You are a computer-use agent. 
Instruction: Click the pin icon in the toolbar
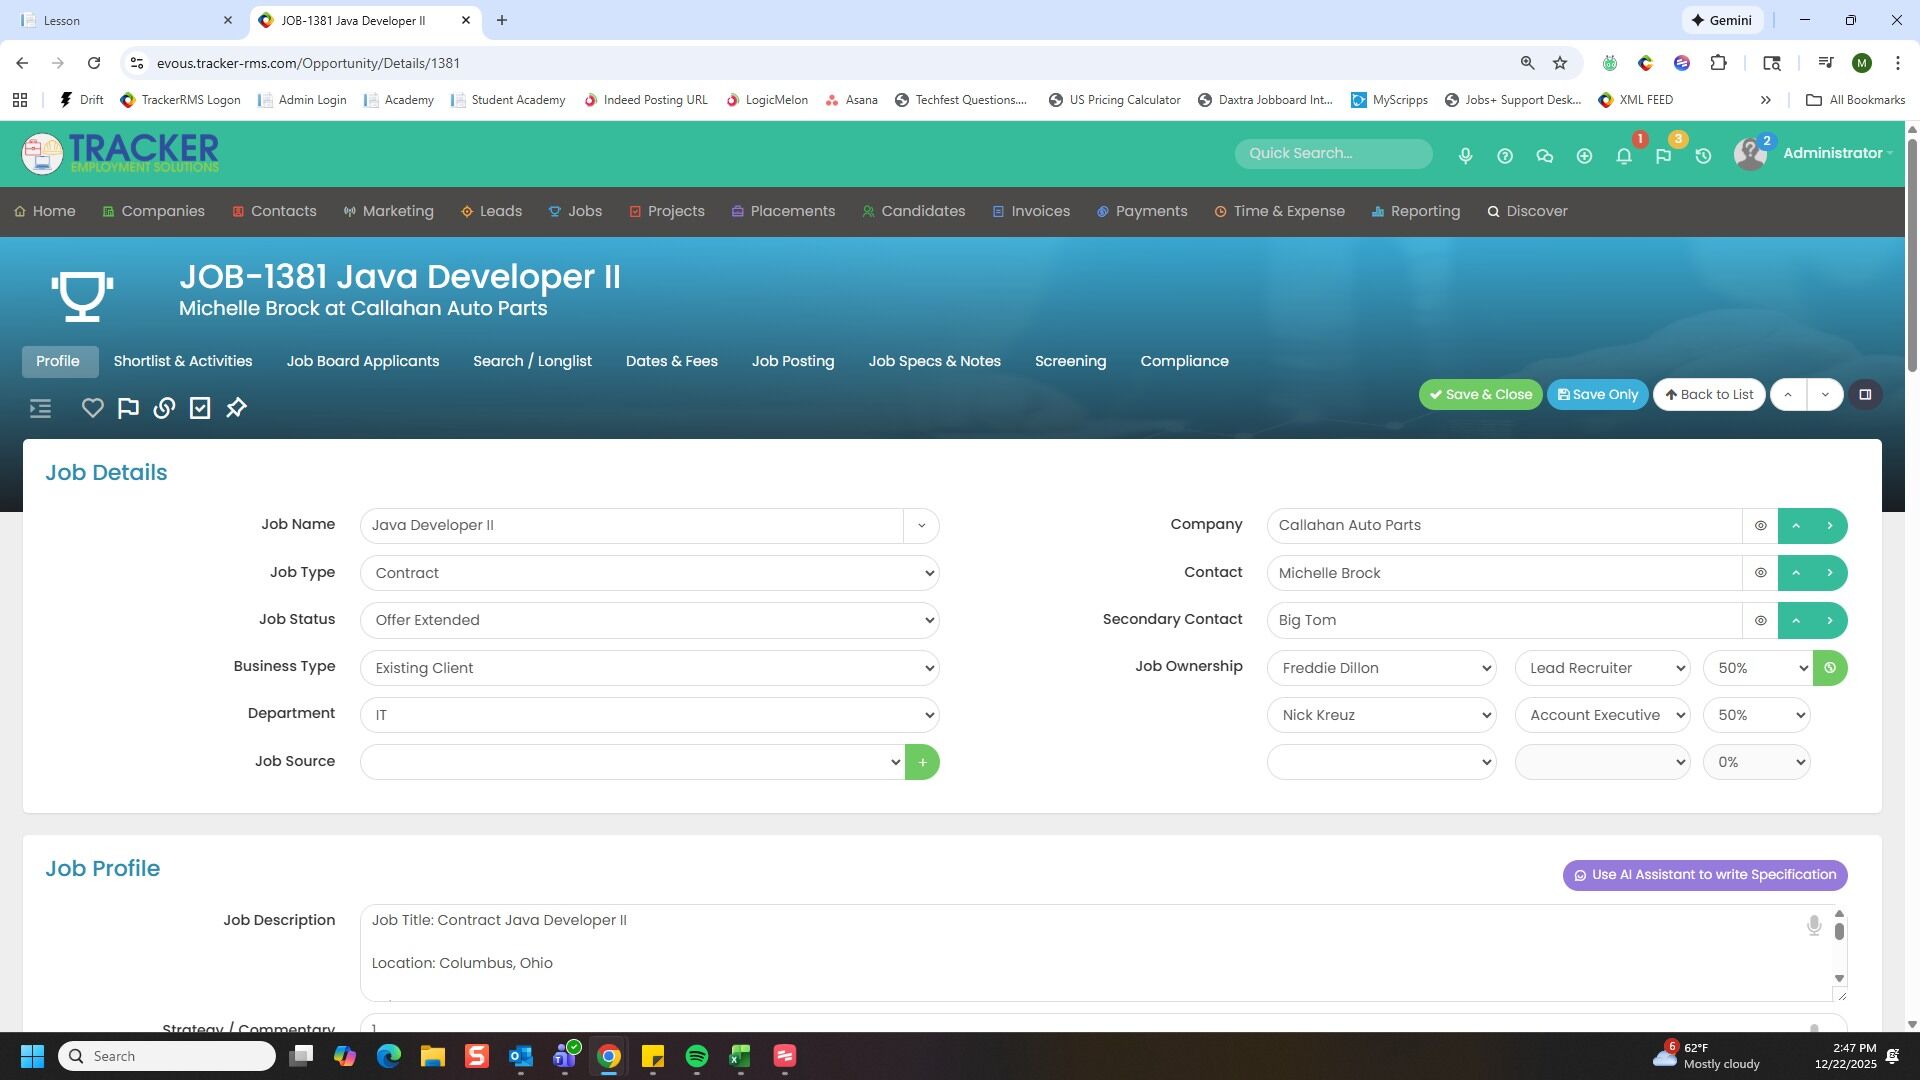[236, 408]
